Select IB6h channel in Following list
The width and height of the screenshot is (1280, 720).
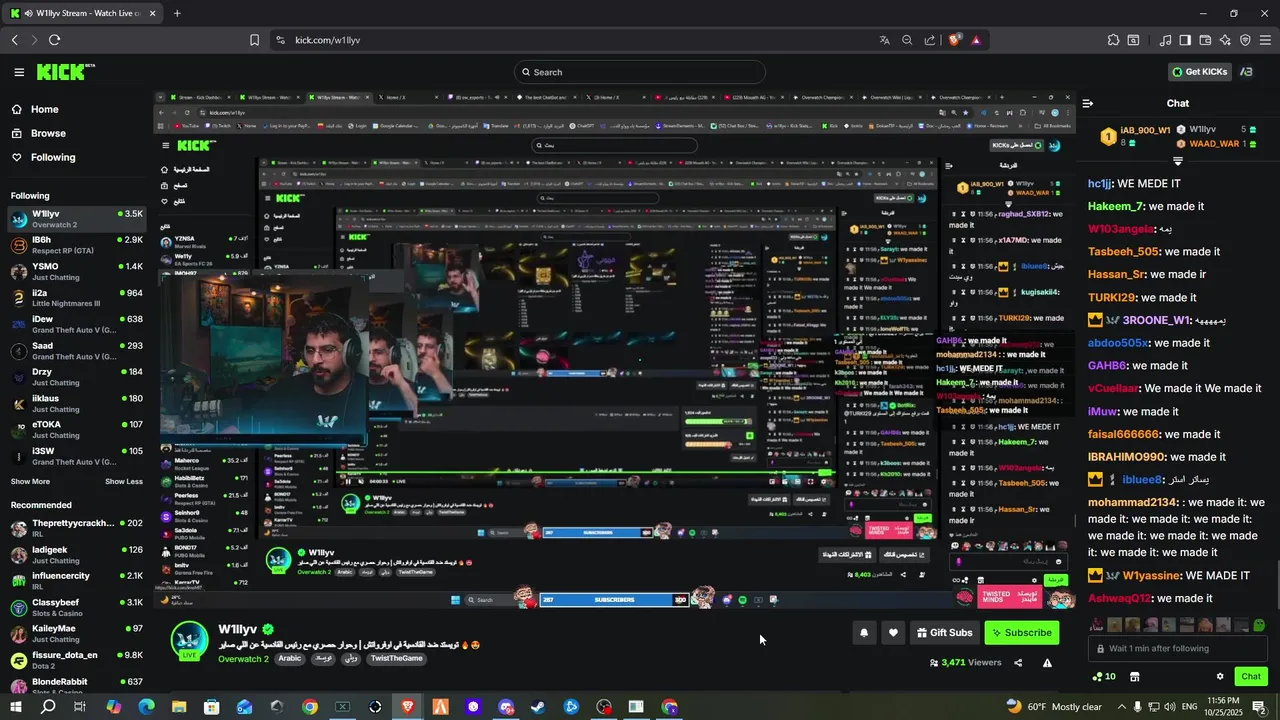coord(77,245)
